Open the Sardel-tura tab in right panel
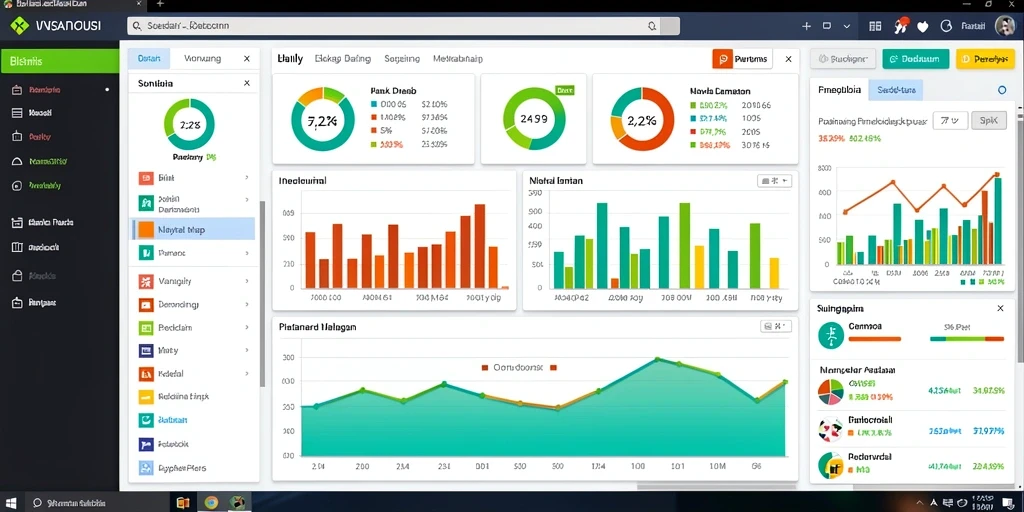This screenshot has width=1024, height=512. coord(895,90)
